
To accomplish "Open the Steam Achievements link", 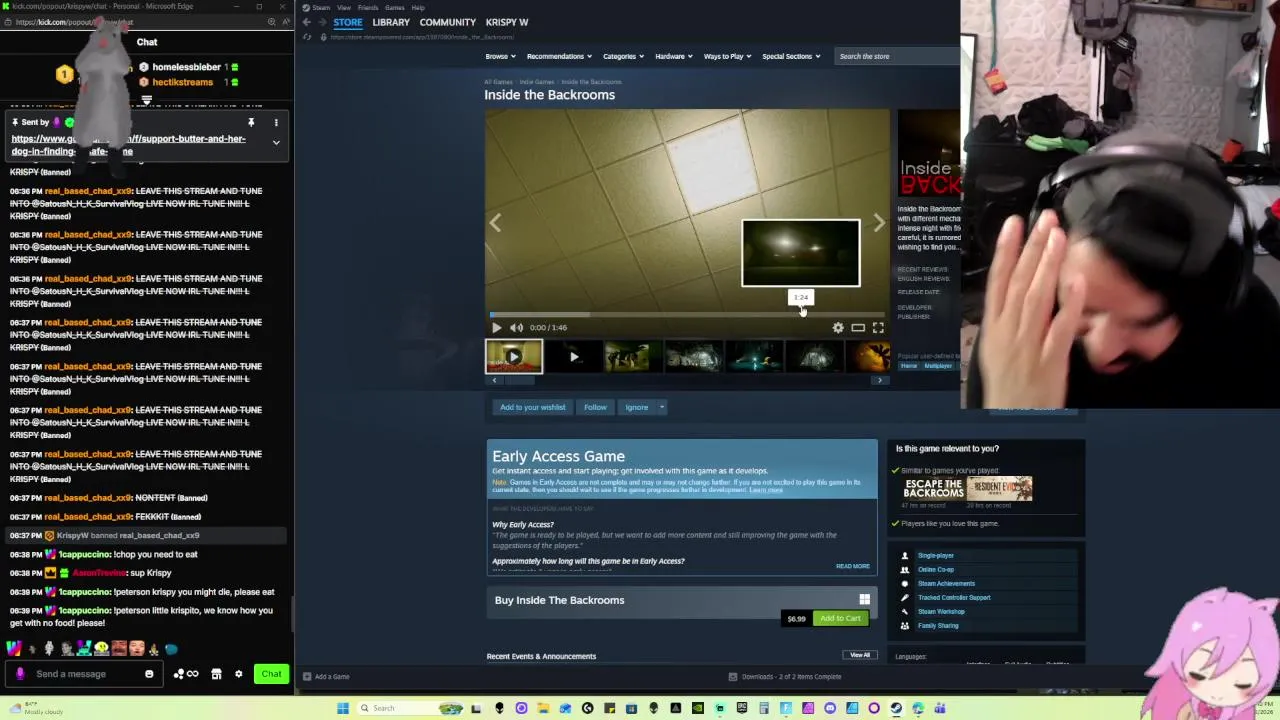I will (x=946, y=583).
